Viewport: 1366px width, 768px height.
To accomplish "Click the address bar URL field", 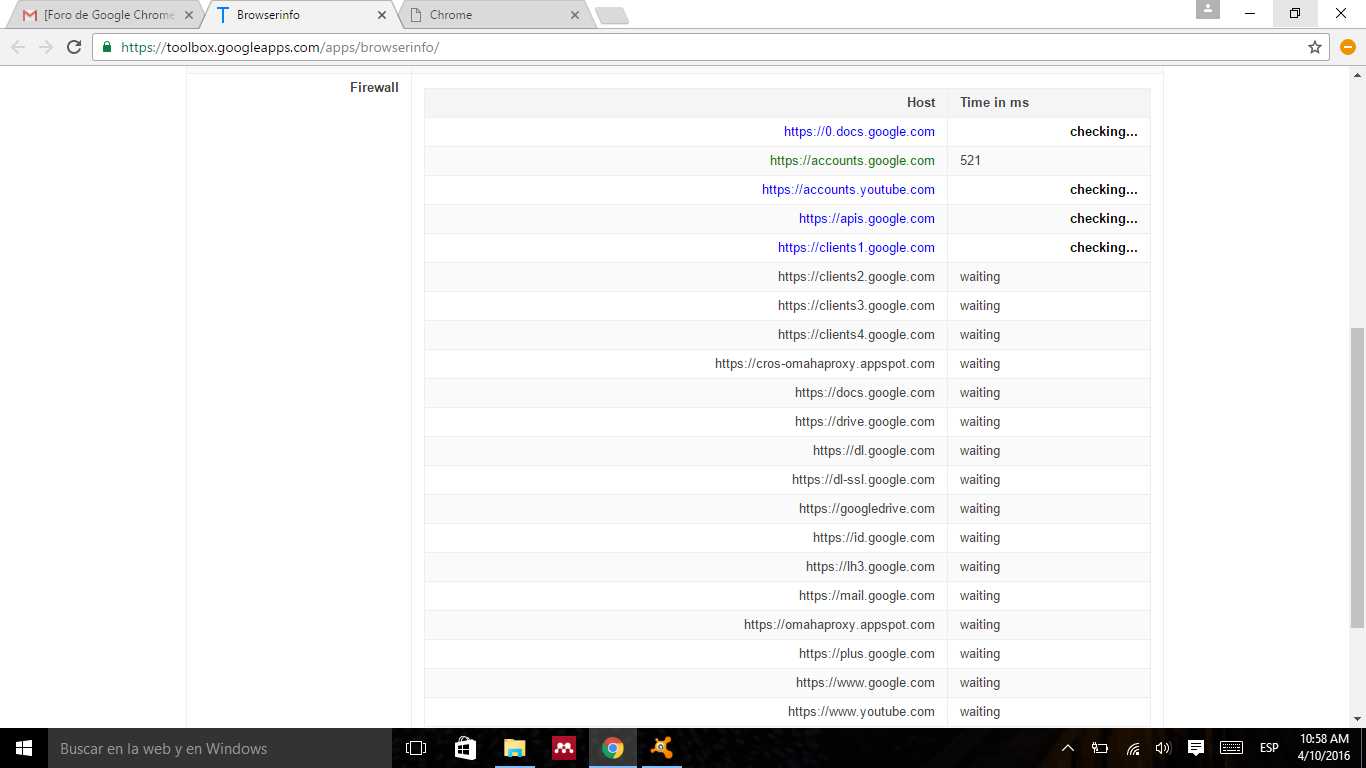I will tap(710, 47).
